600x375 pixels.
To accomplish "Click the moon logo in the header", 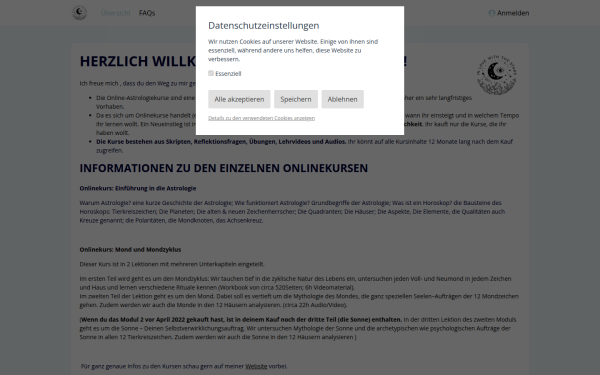I will 80,13.
